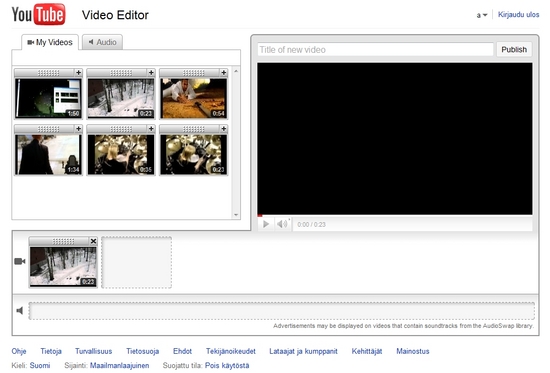Select the 1:34 thumbnail with man in coat

click(48, 154)
